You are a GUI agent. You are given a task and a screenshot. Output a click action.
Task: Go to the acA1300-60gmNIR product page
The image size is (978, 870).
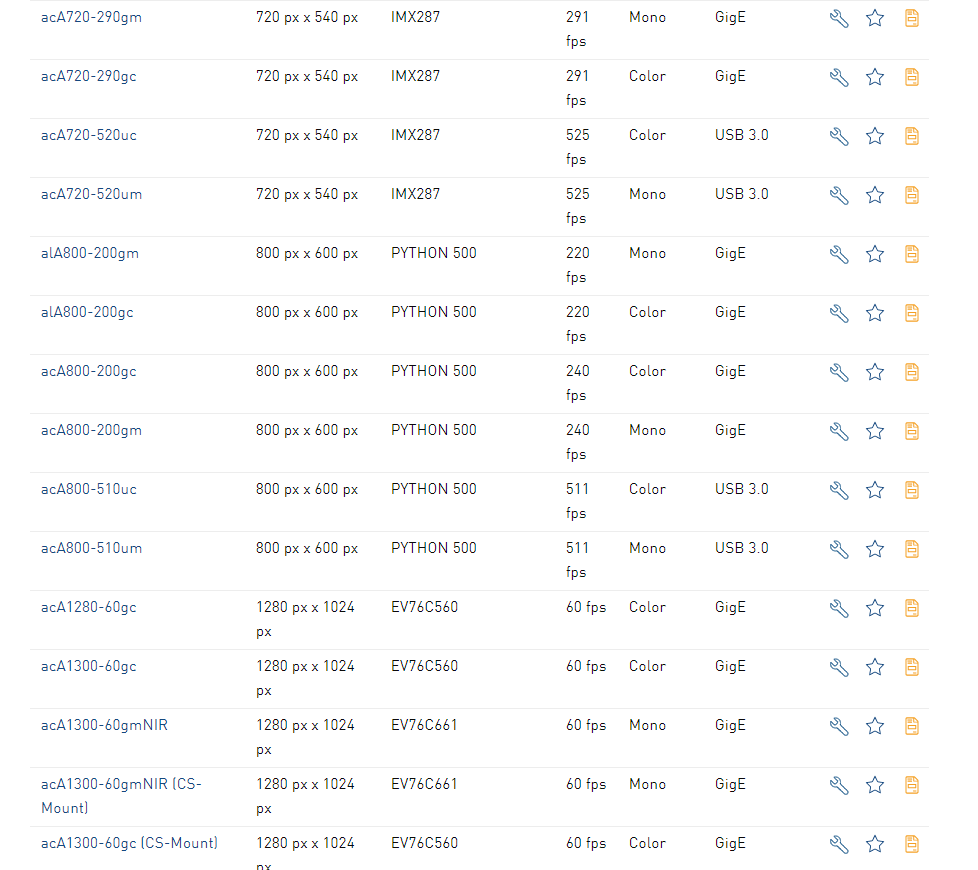tap(104, 725)
